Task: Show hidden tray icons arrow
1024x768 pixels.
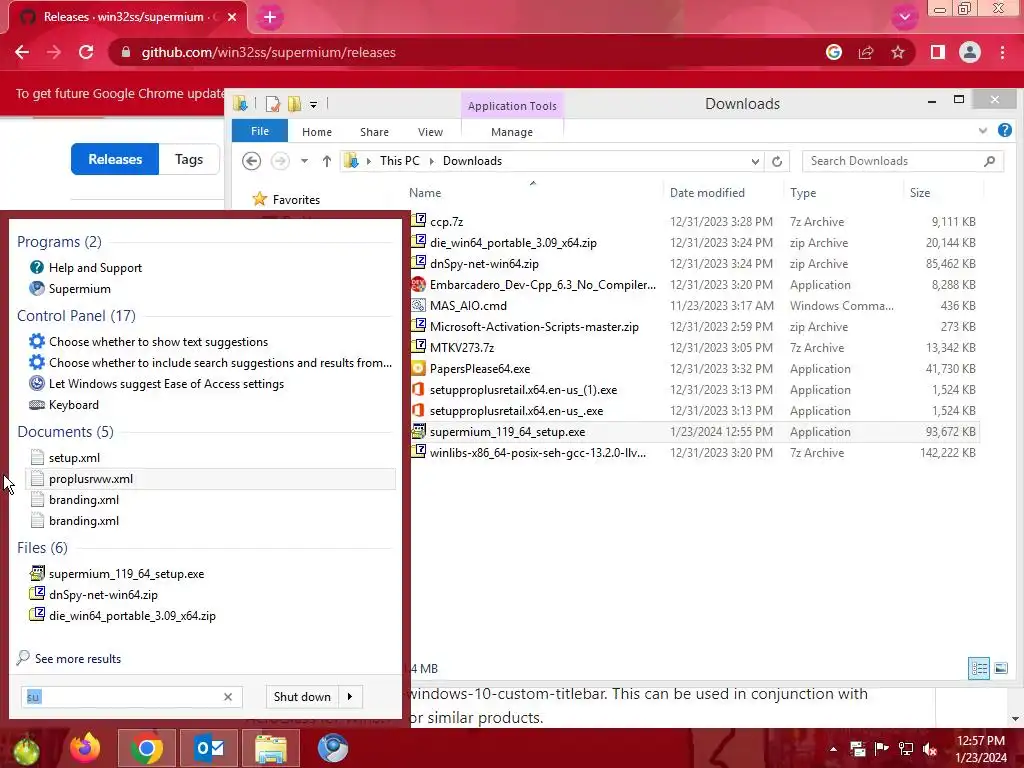Action: click(x=833, y=749)
